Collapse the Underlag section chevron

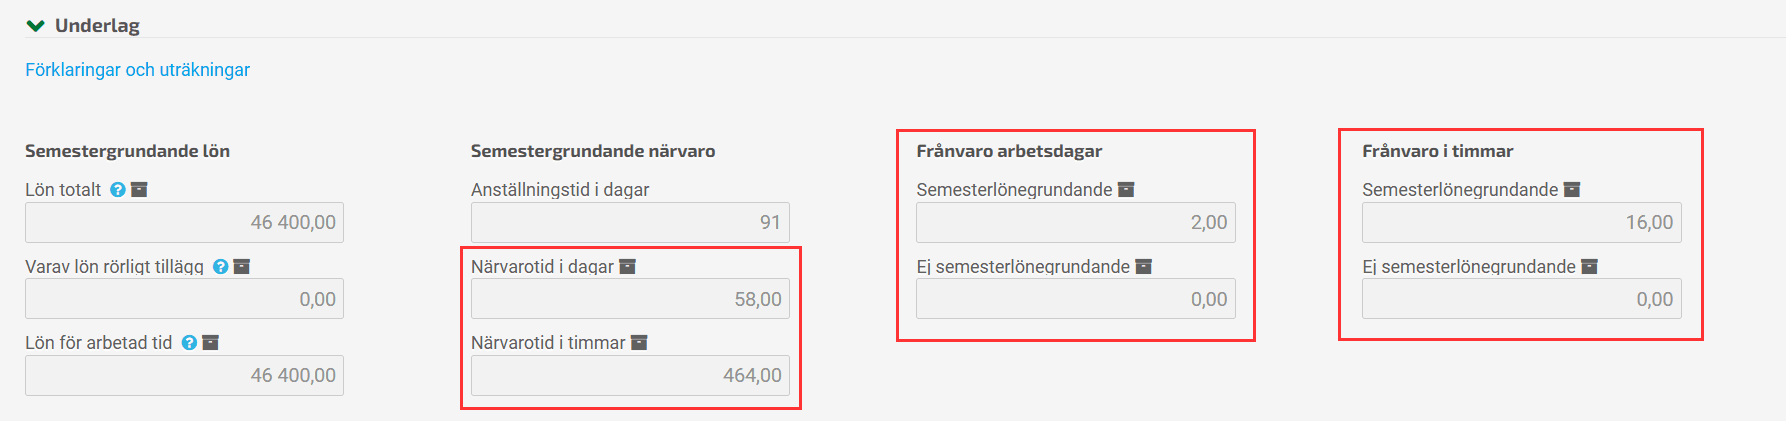tap(35, 26)
